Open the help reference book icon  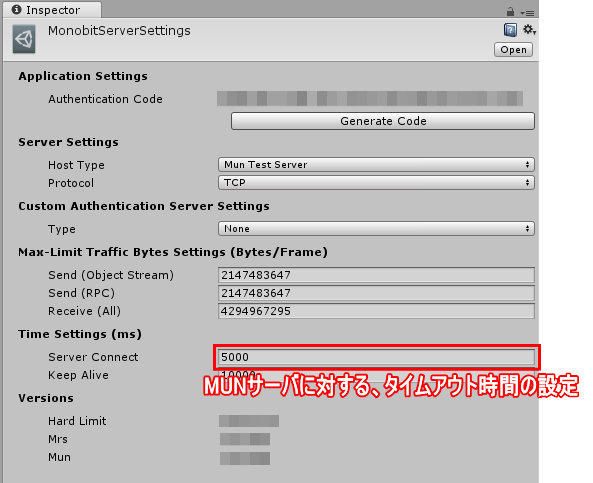point(510,30)
